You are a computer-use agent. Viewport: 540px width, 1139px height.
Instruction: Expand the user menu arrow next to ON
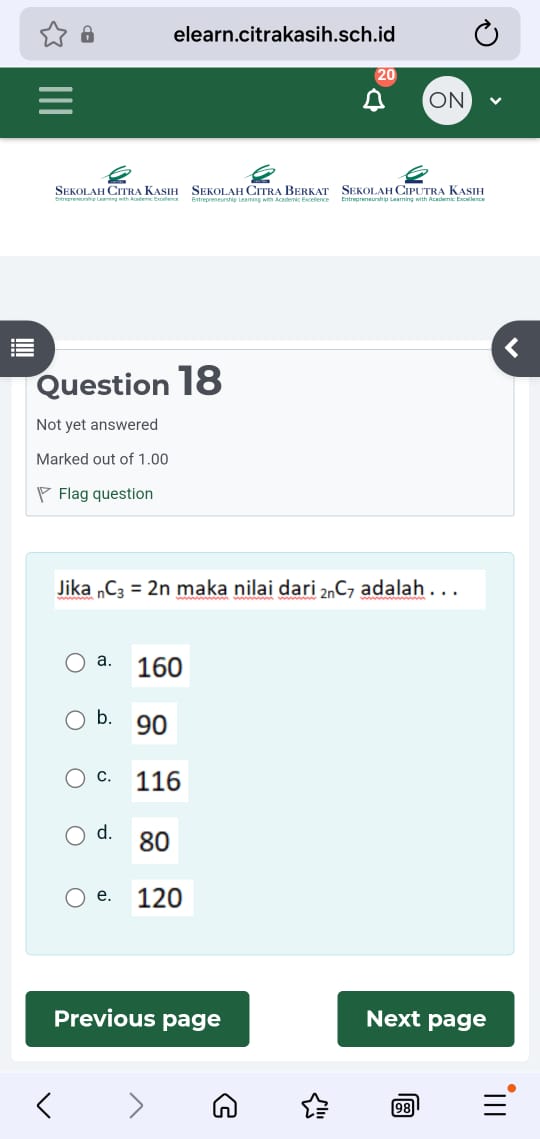coord(496,101)
